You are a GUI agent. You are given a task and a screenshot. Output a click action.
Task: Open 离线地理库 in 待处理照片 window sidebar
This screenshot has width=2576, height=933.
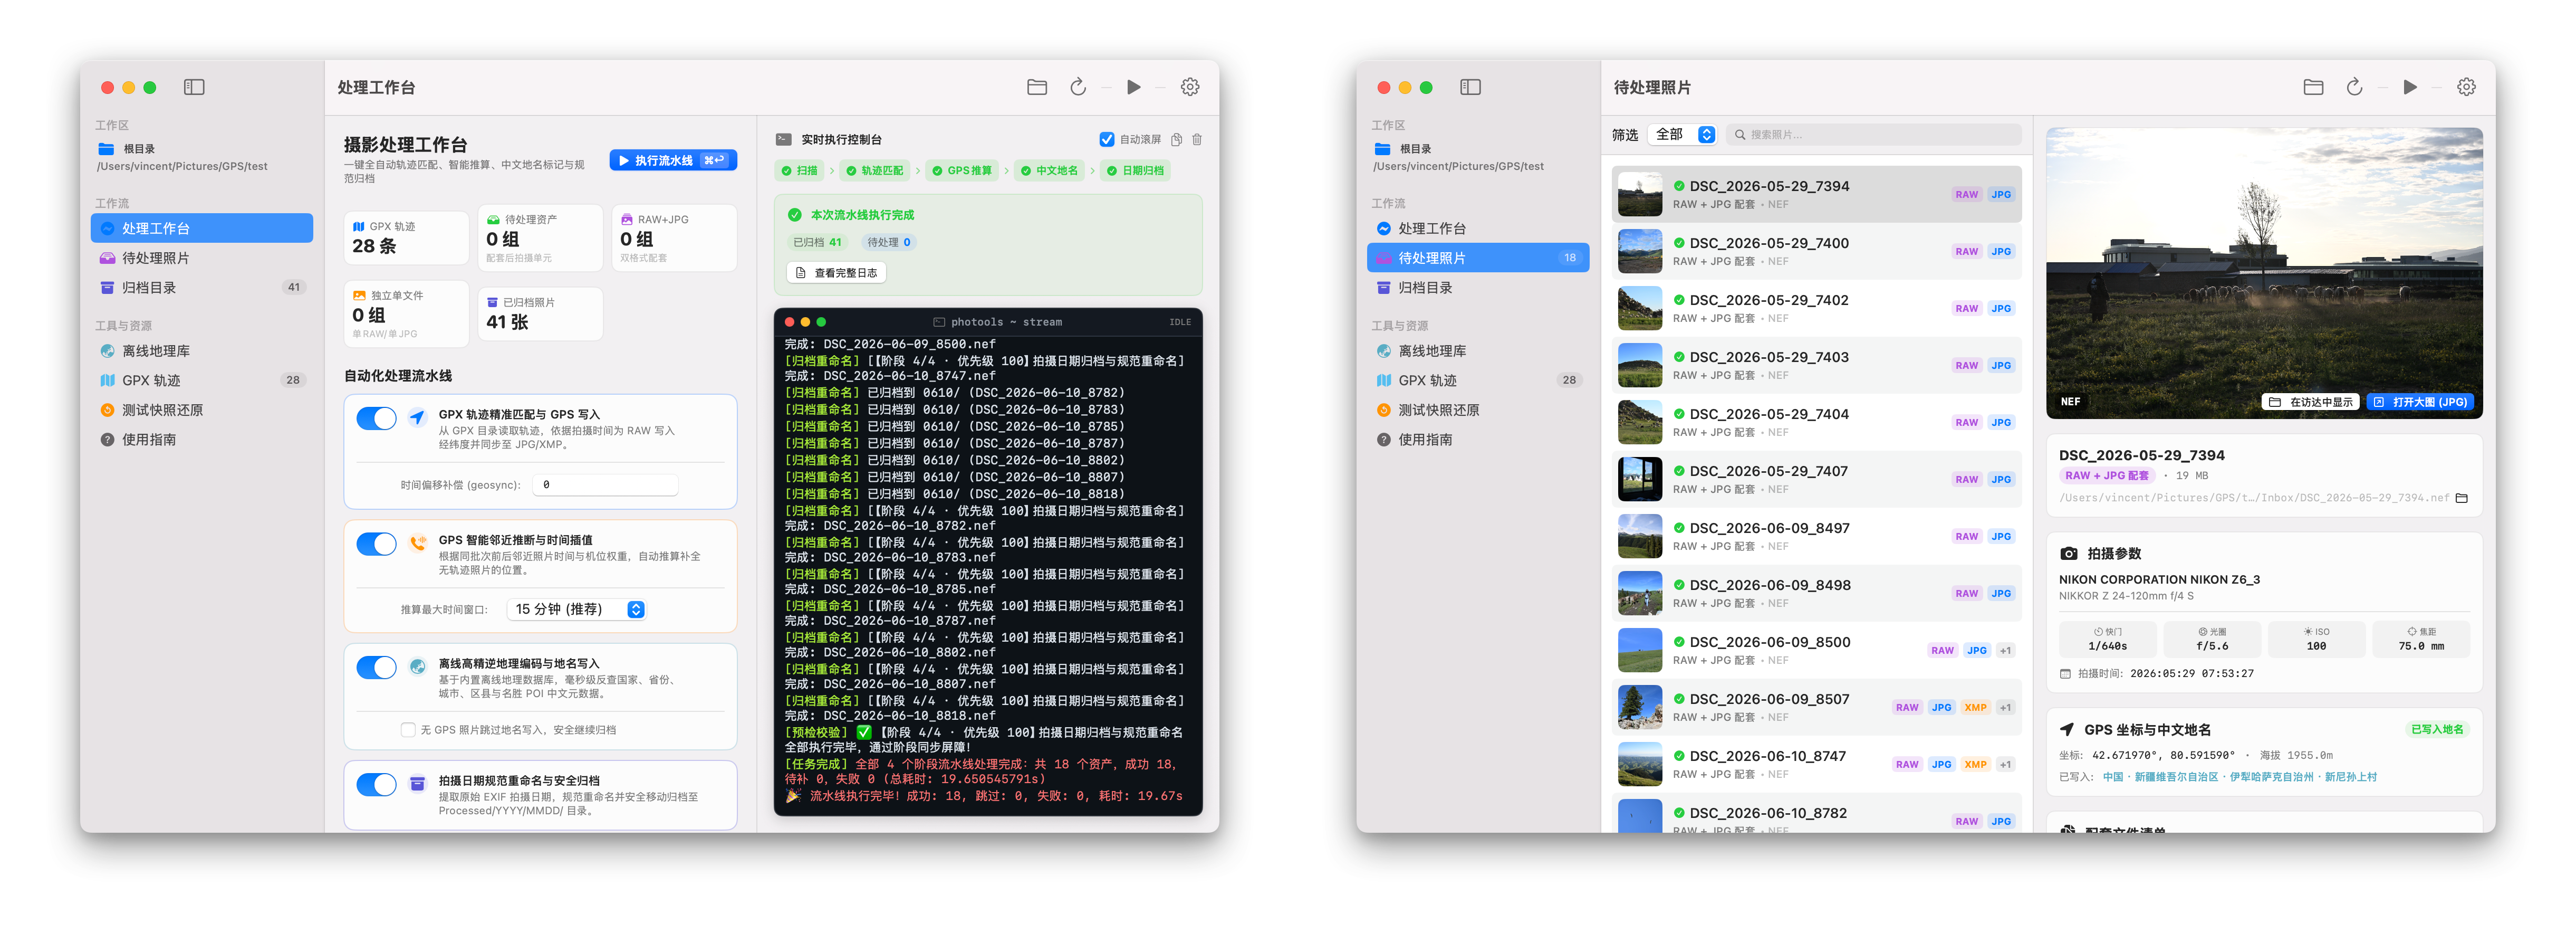pos(1478,351)
